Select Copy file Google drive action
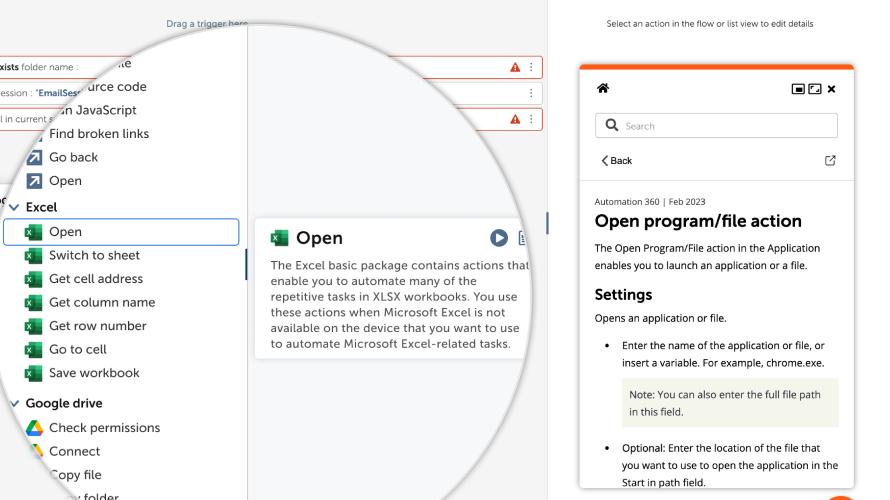This screenshot has width=890, height=500. [75, 475]
